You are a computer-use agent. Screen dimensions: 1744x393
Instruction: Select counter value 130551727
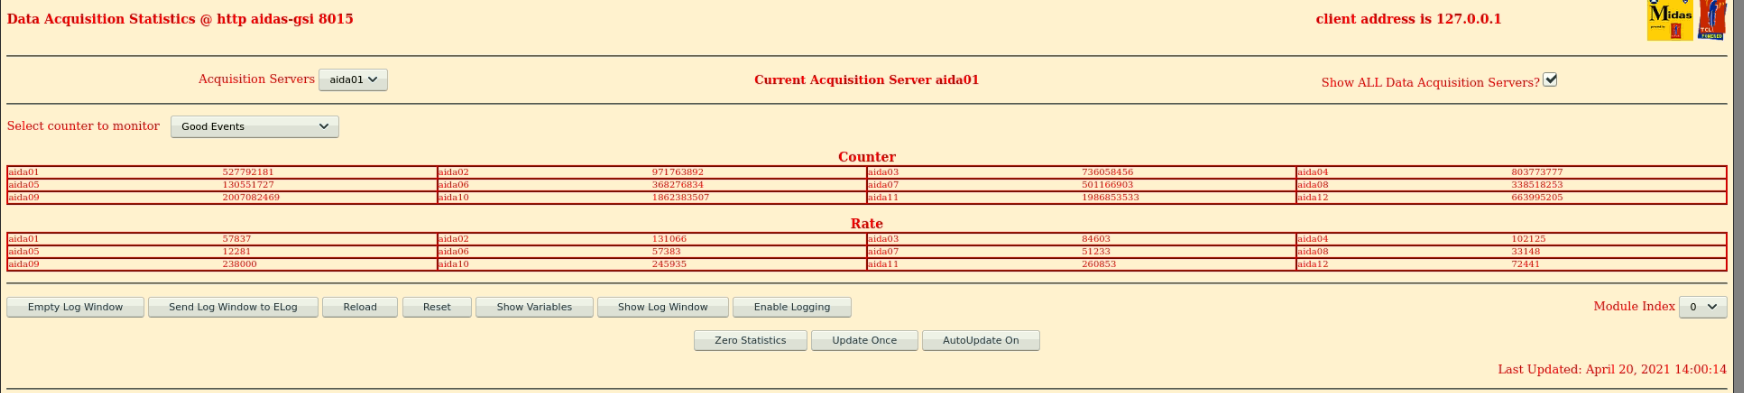(x=248, y=185)
